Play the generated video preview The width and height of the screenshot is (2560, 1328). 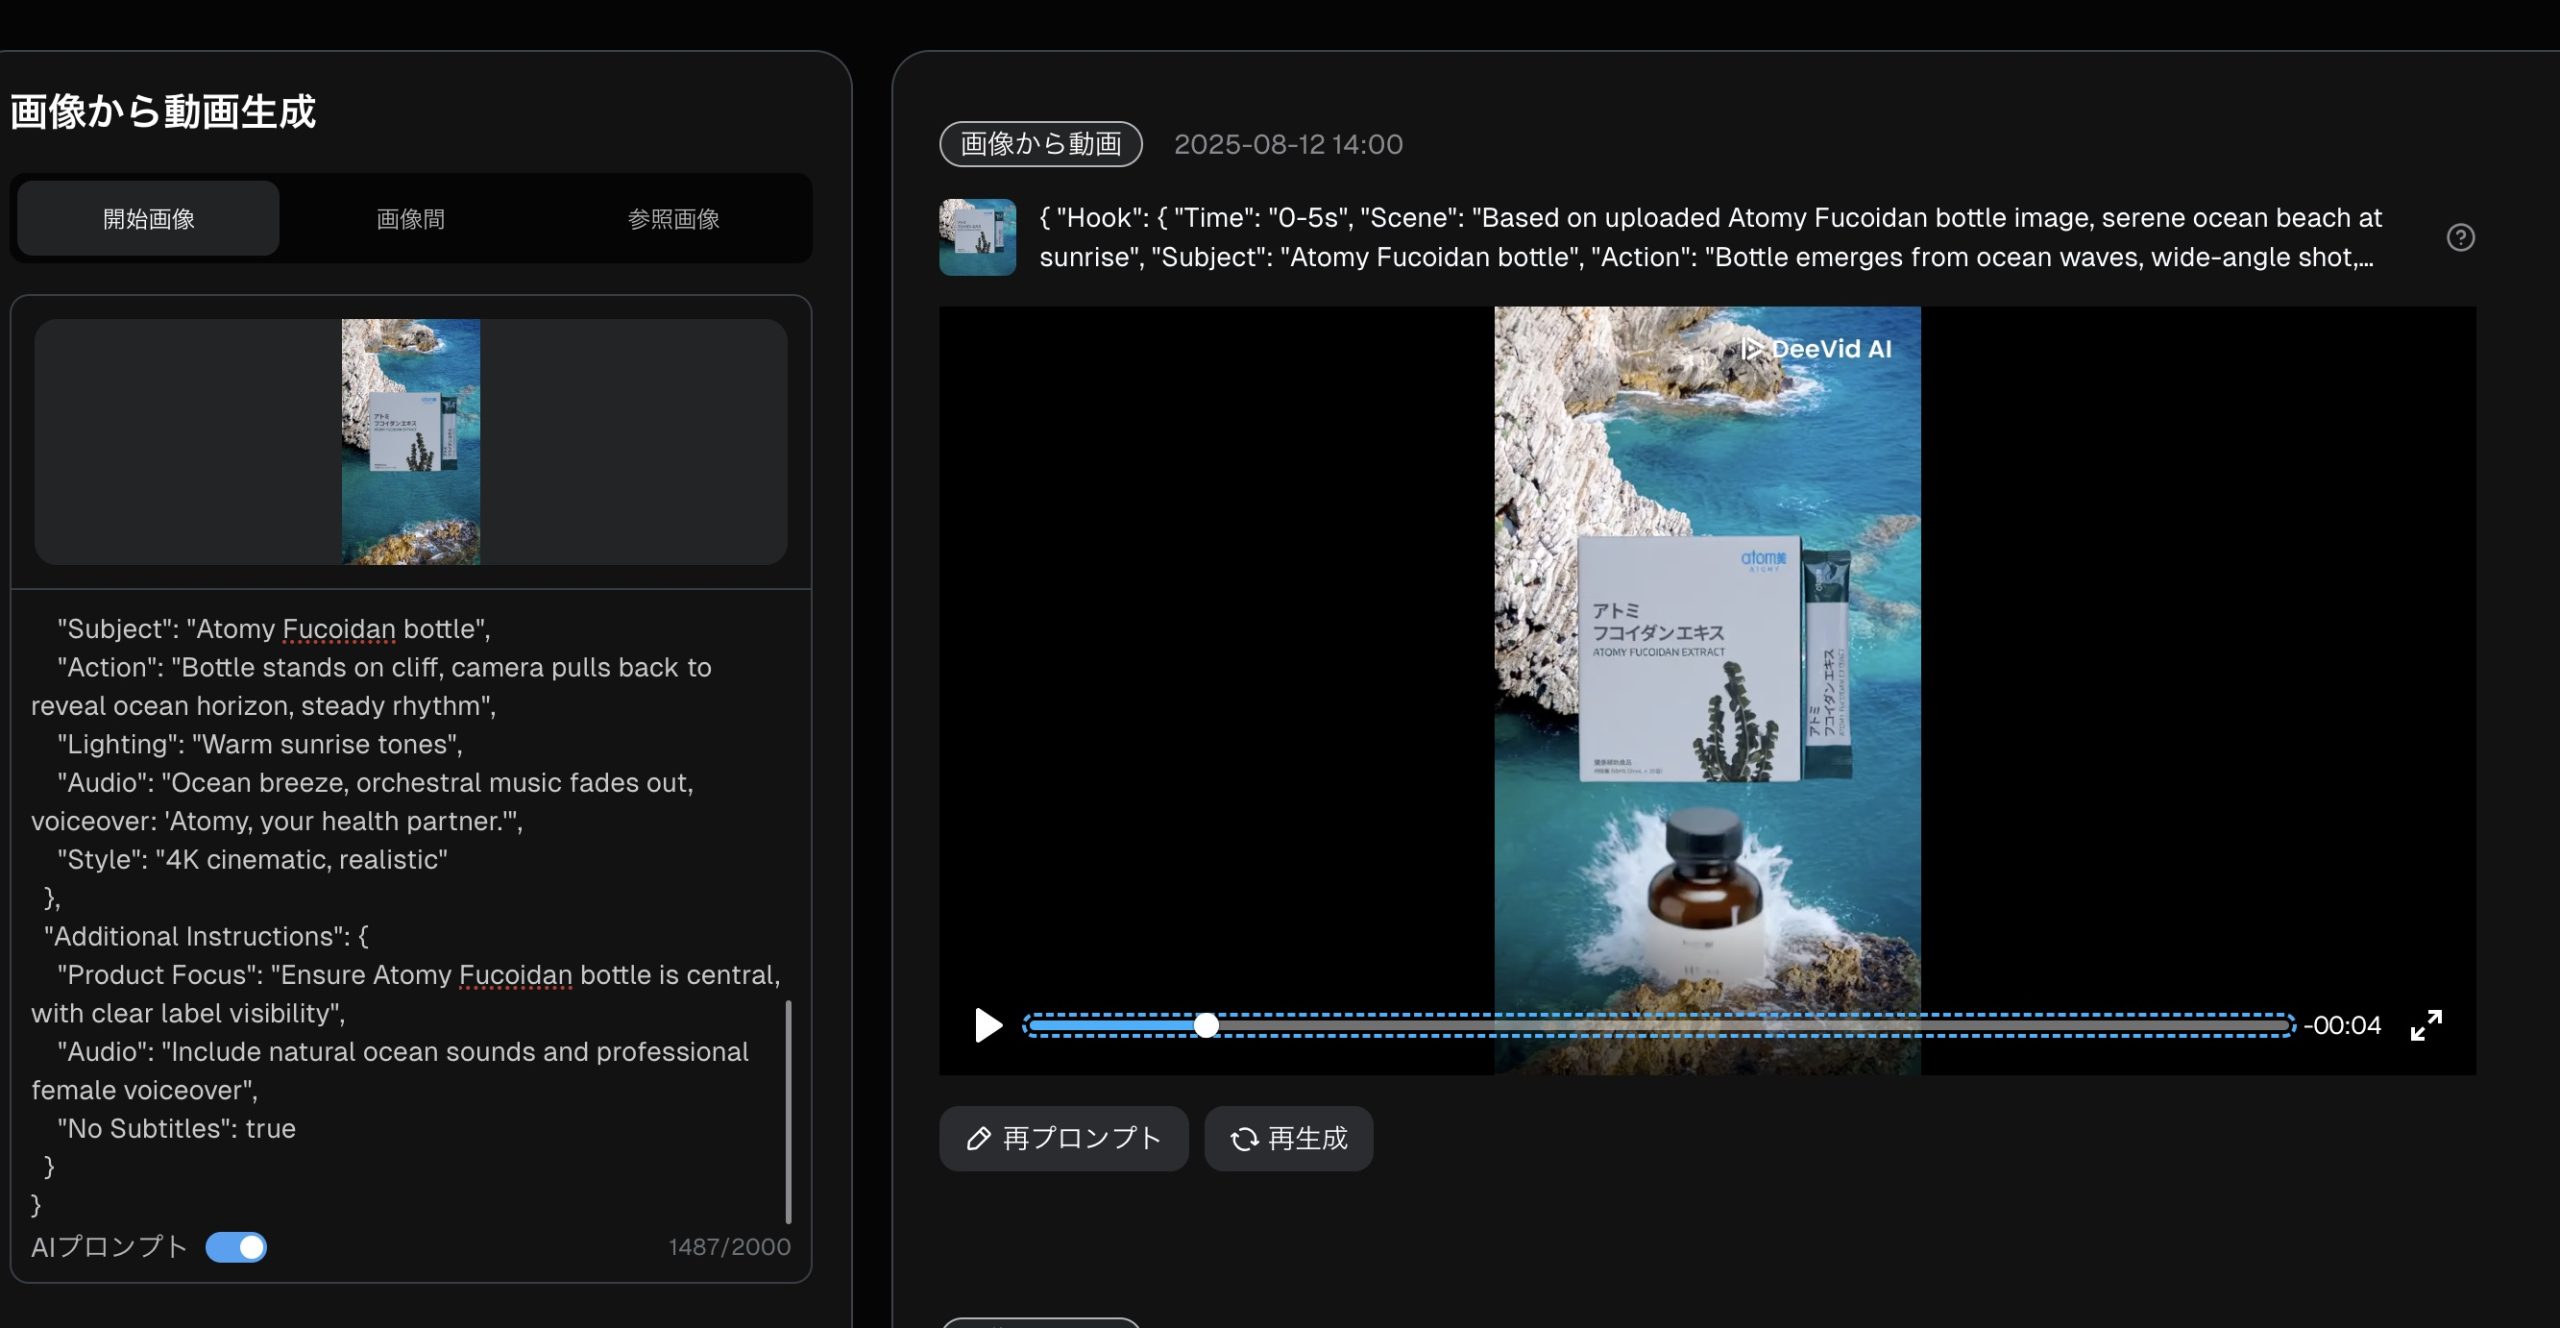[988, 1025]
